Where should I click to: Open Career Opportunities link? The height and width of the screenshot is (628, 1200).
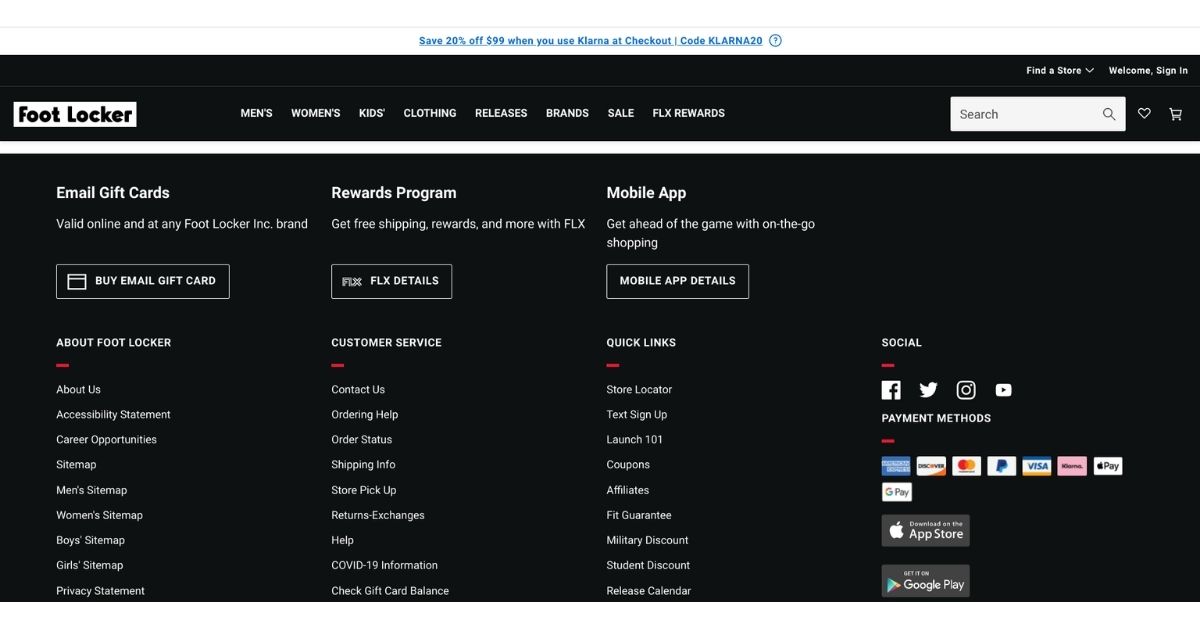point(106,440)
